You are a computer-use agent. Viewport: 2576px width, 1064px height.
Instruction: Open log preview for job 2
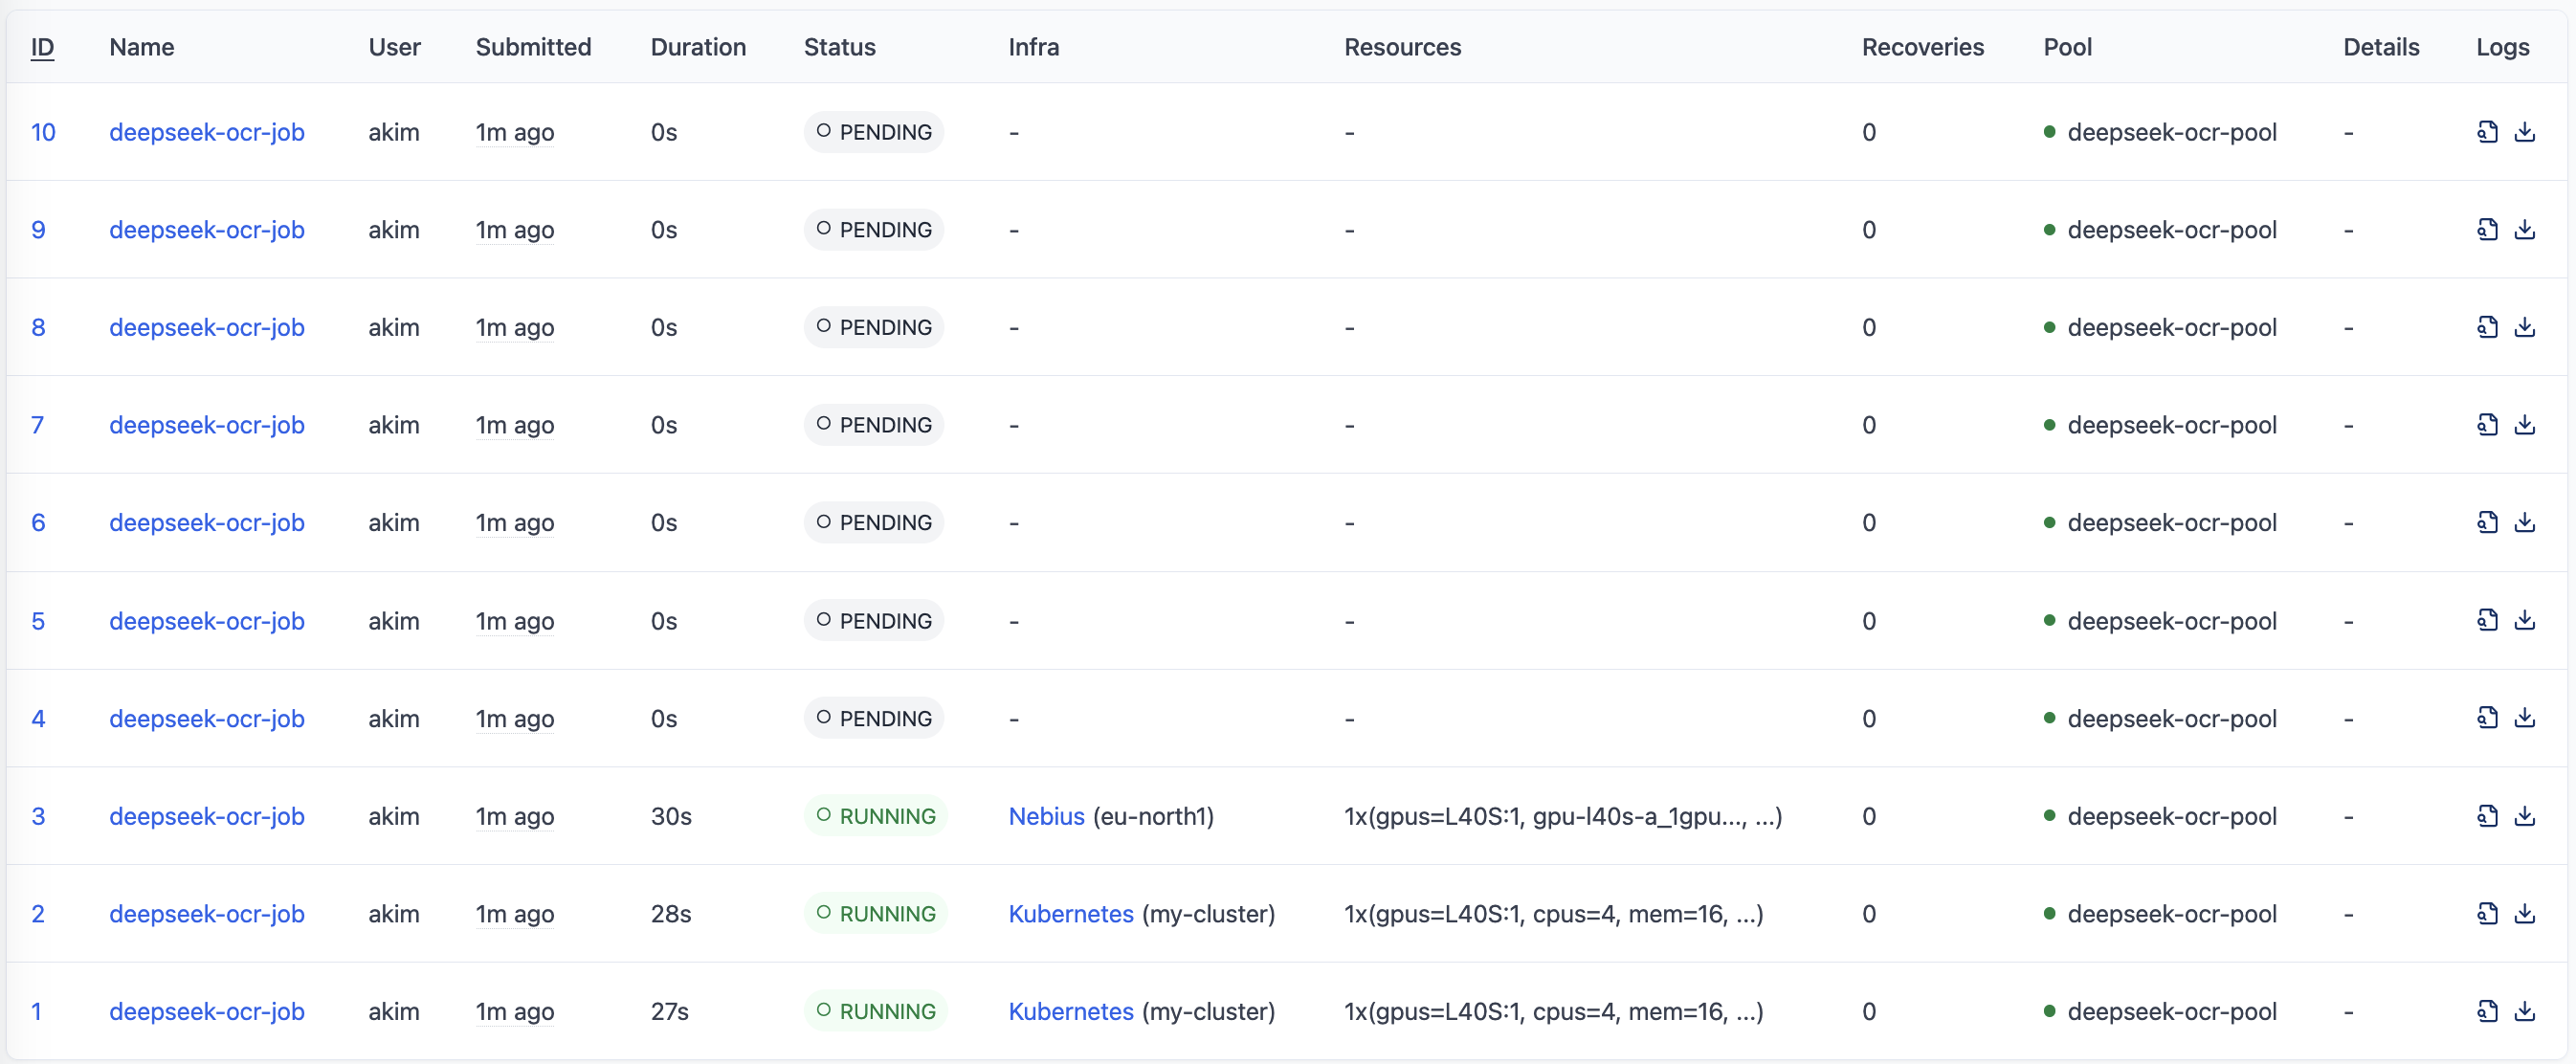coord(2488,913)
